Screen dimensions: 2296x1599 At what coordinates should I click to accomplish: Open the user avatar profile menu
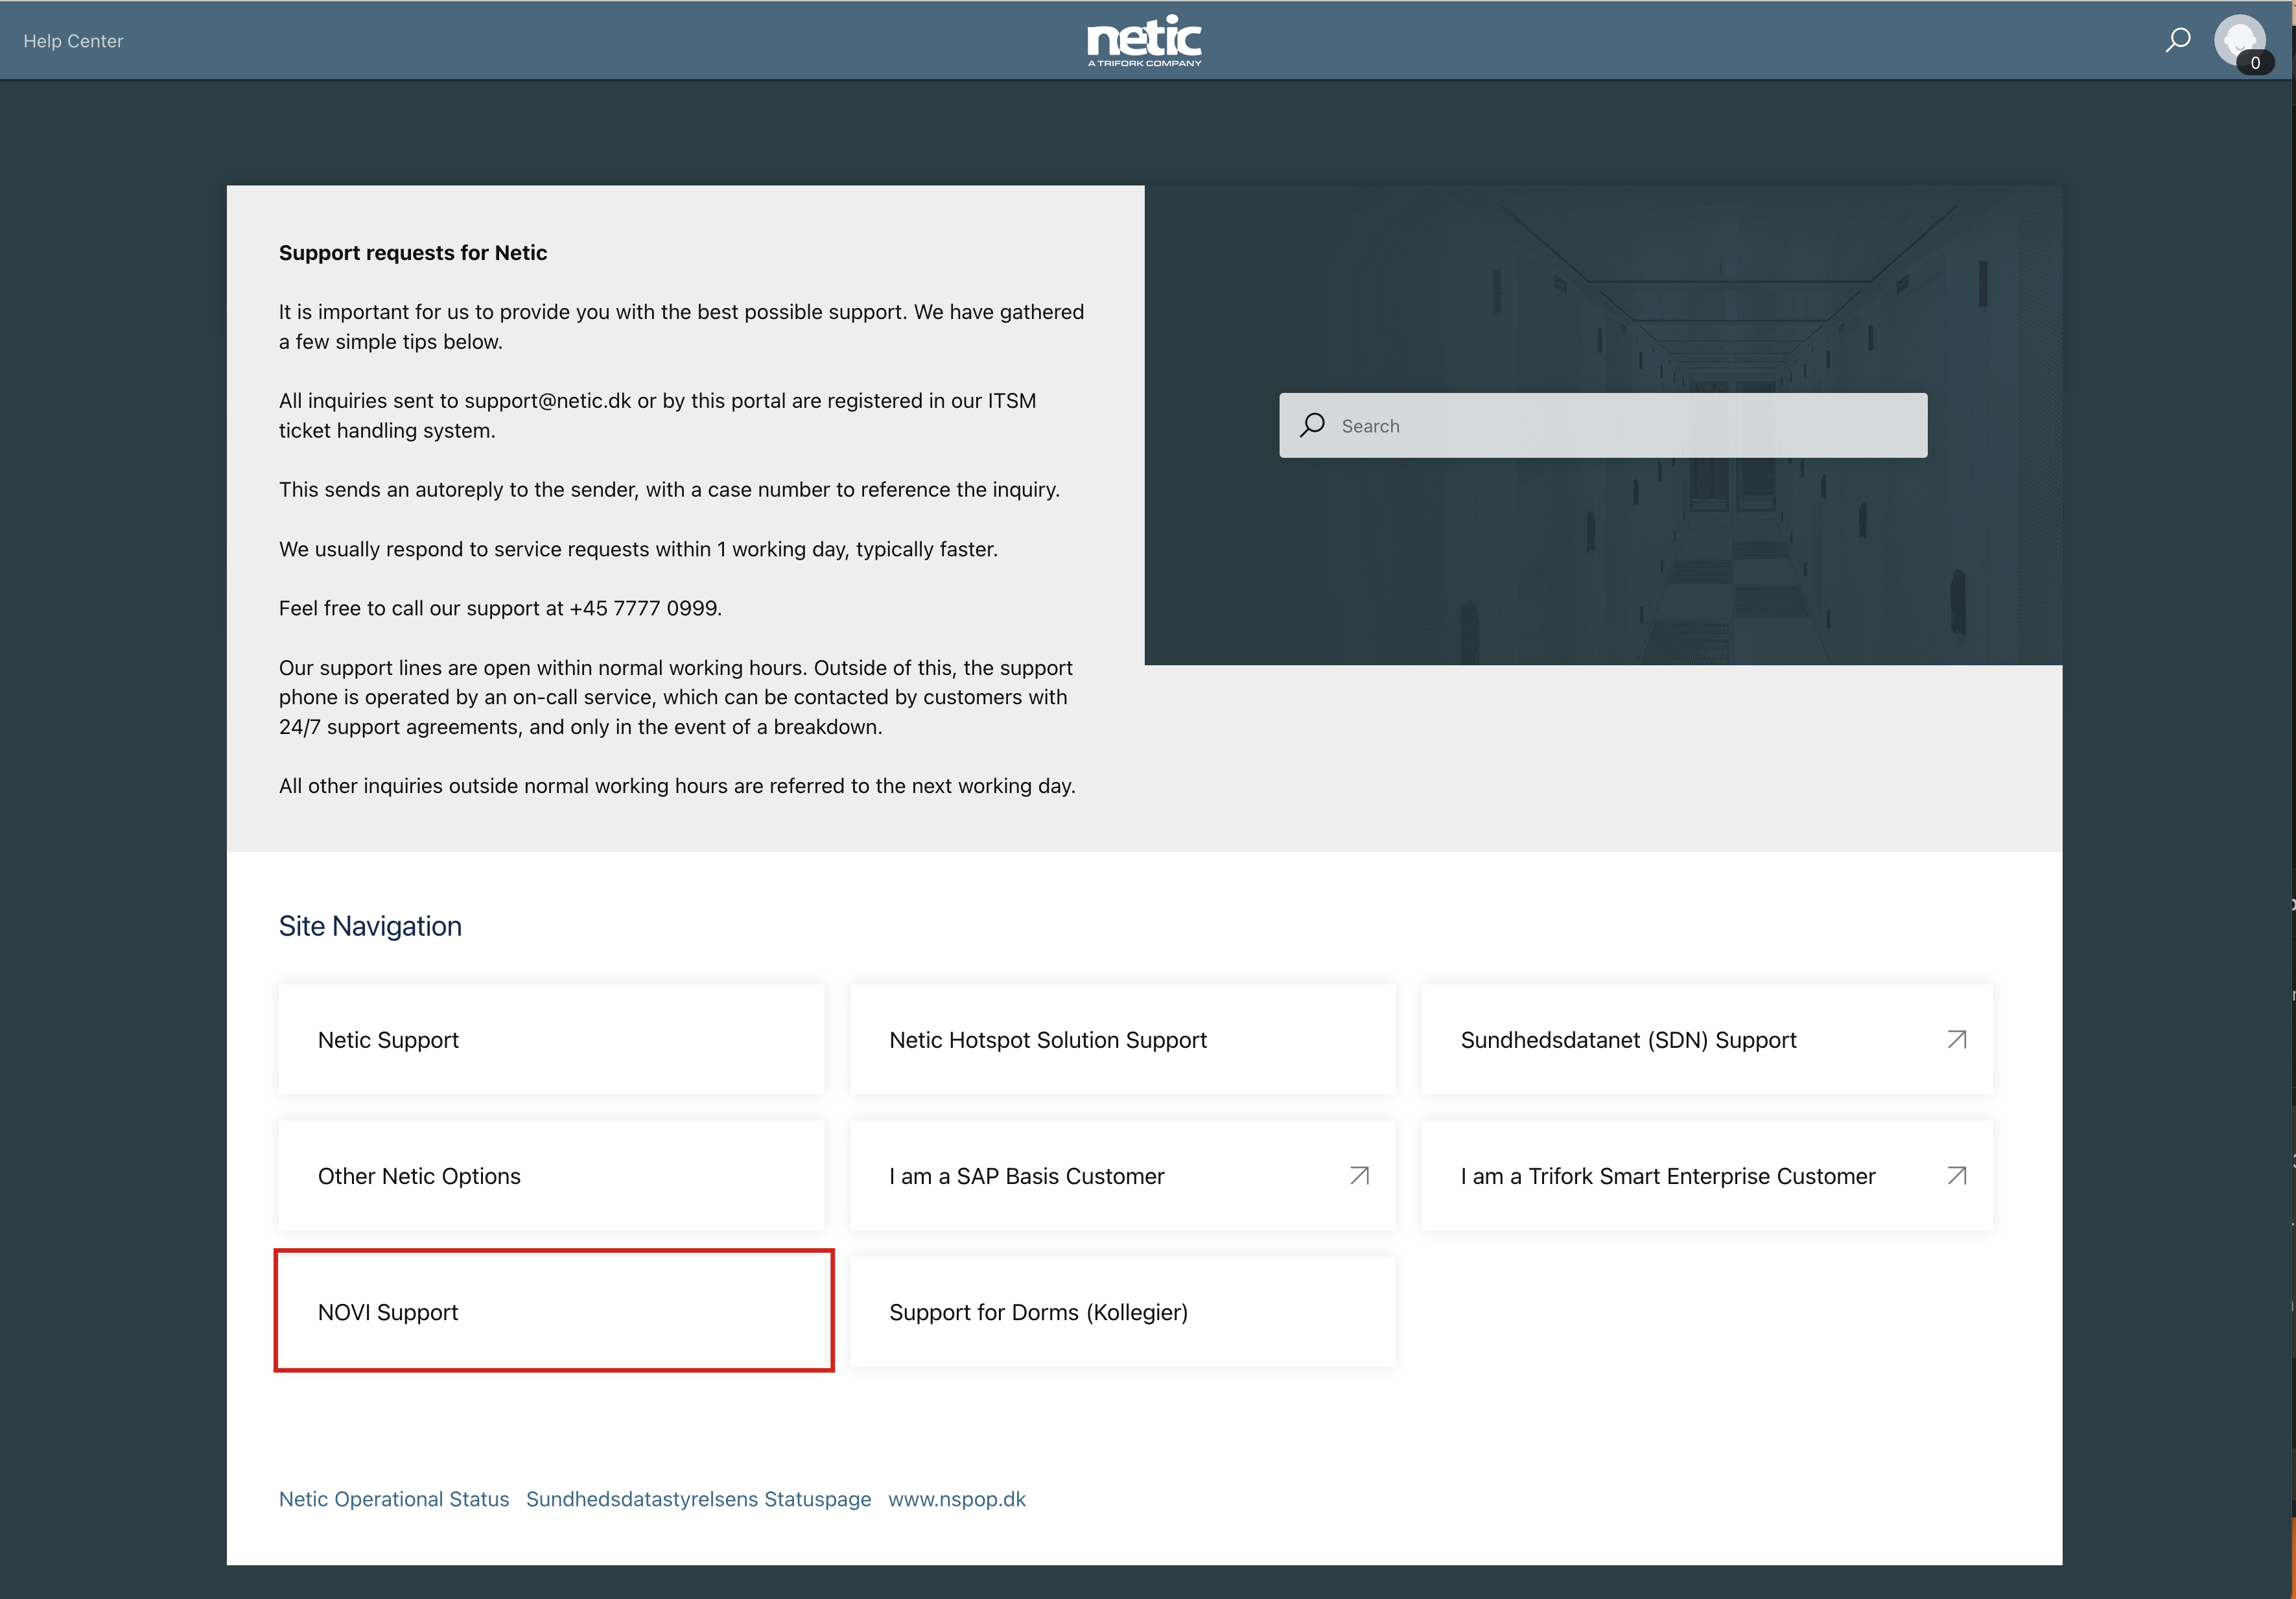point(2239,40)
